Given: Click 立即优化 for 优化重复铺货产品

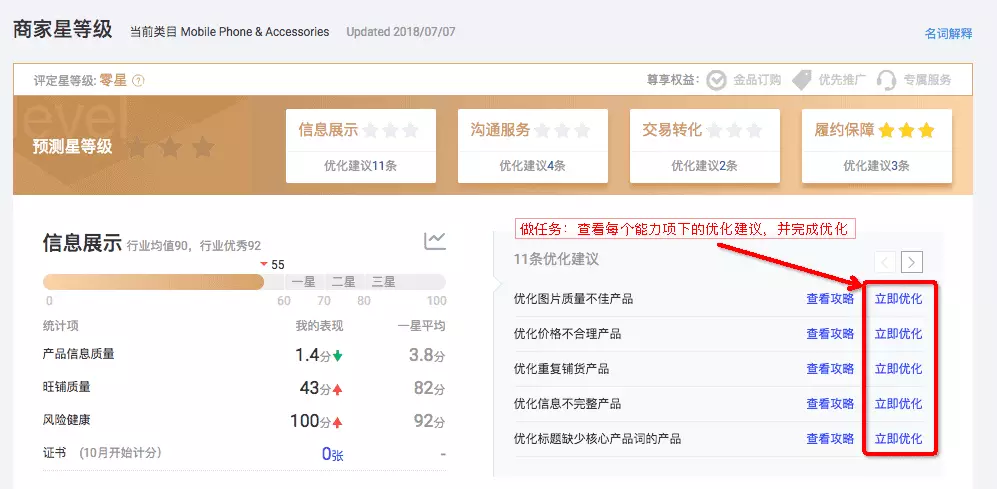Looking at the screenshot, I should click(898, 368).
